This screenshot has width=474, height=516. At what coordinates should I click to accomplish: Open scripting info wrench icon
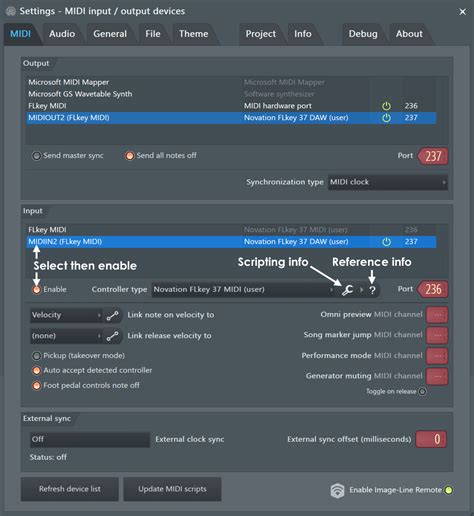pyautogui.click(x=347, y=290)
